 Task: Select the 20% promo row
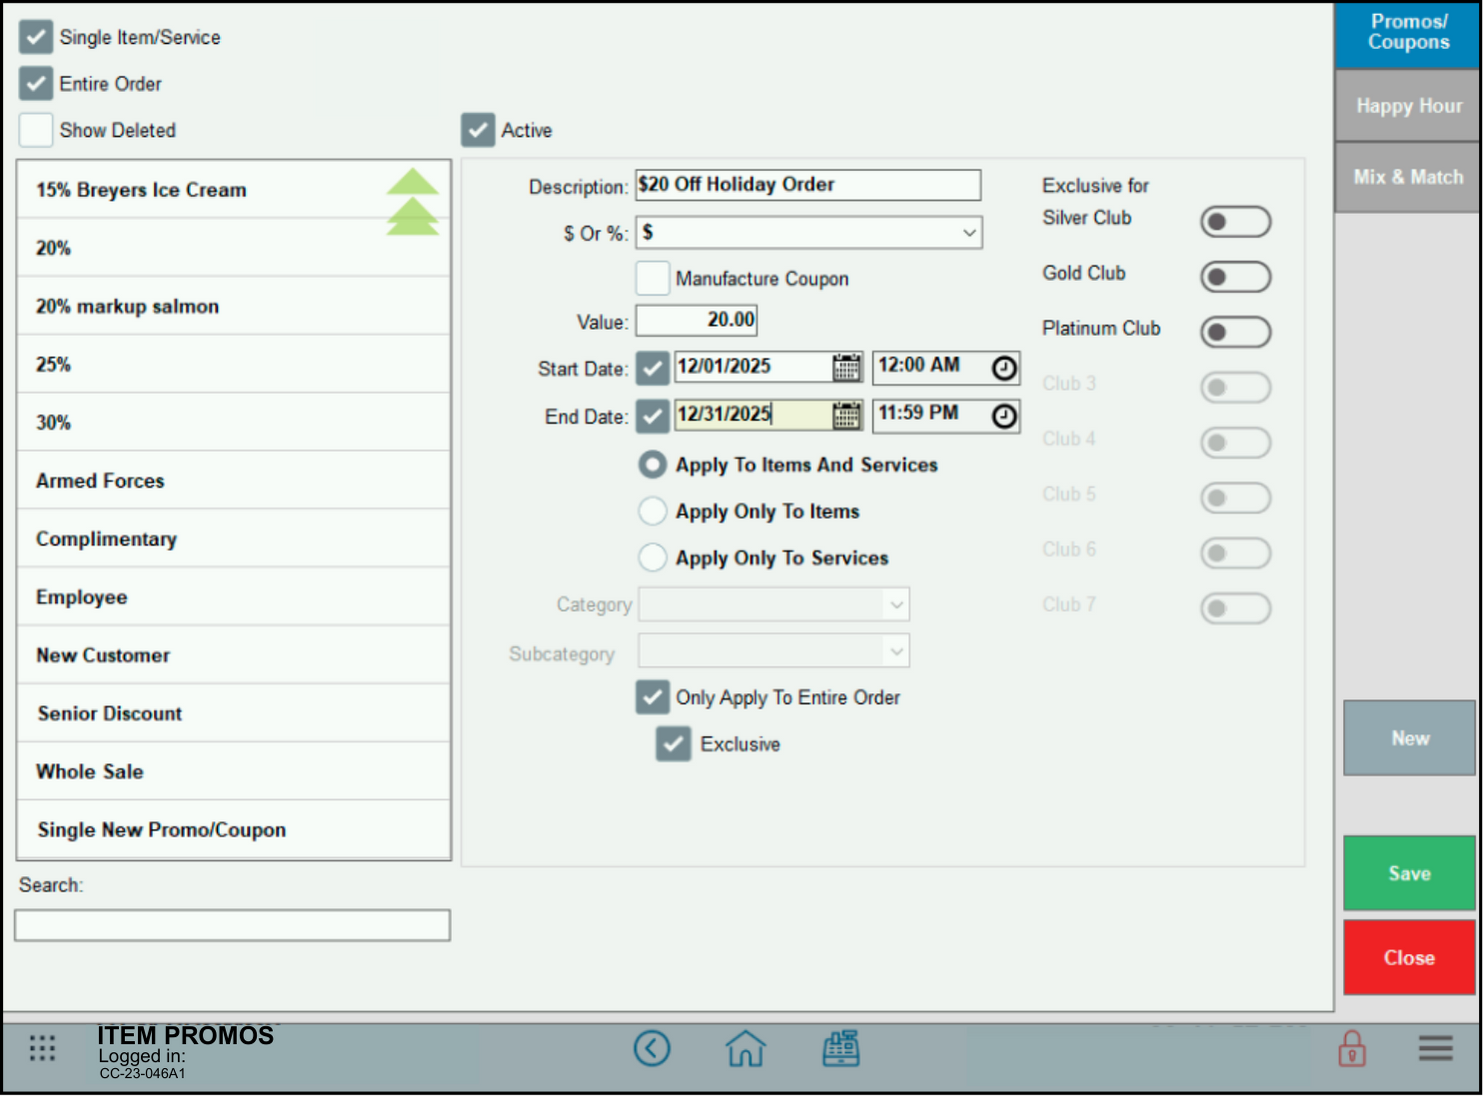tap(233, 248)
